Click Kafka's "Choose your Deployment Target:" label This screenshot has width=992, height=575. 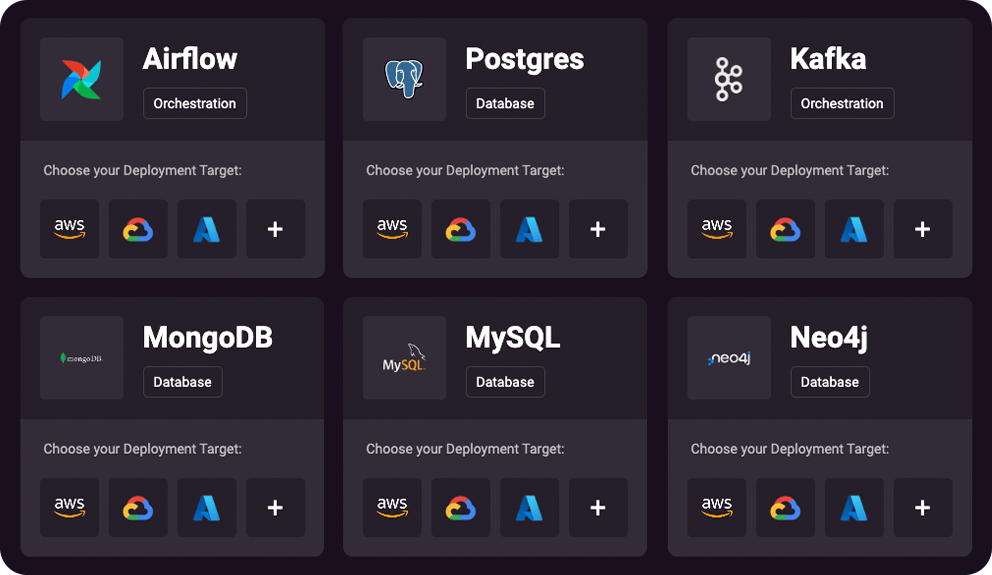pyautogui.click(x=790, y=171)
